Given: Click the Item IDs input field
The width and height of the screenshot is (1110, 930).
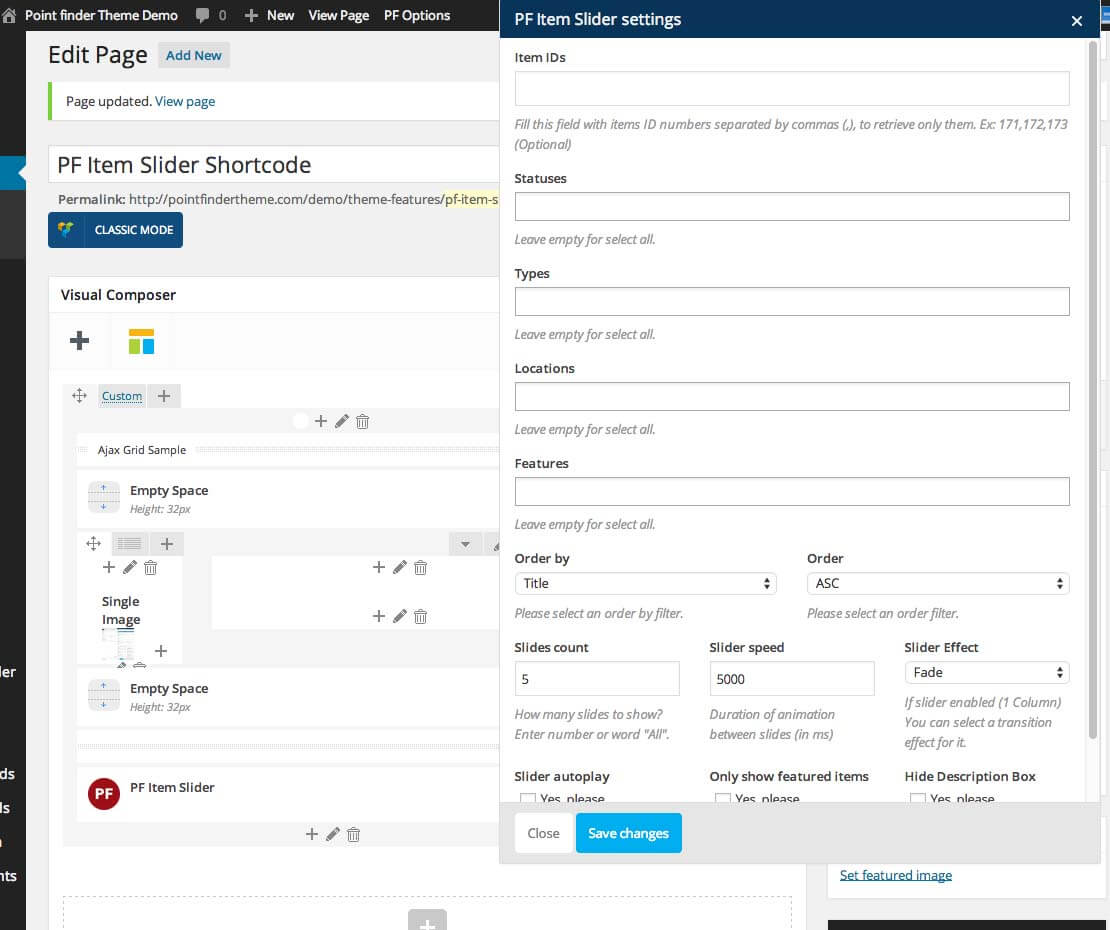Looking at the screenshot, I should [792, 89].
